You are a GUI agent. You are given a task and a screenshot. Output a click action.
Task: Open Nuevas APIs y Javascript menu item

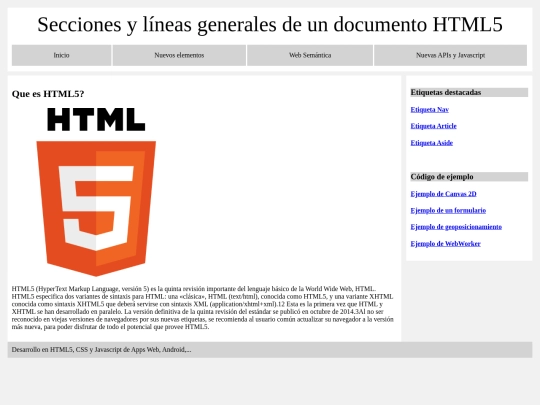click(x=450, y=55)
